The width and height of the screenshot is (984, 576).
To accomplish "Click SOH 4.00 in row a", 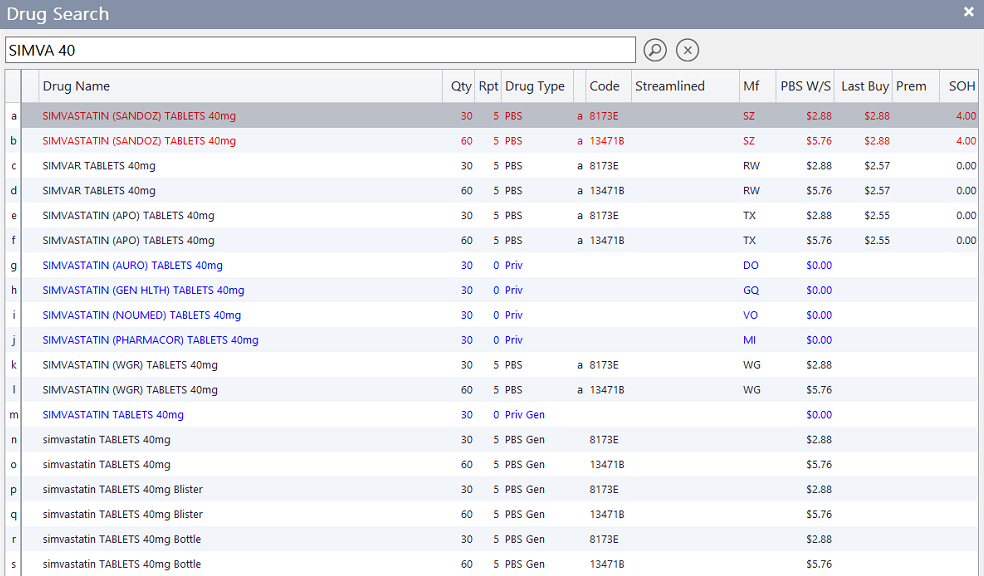I will 966,116.
